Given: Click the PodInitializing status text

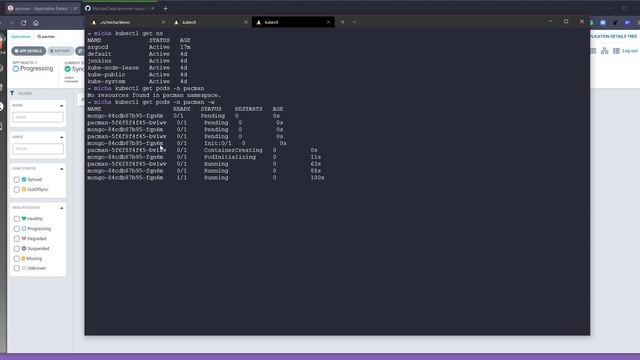Looking at the screenshot, I should [230, 157].
